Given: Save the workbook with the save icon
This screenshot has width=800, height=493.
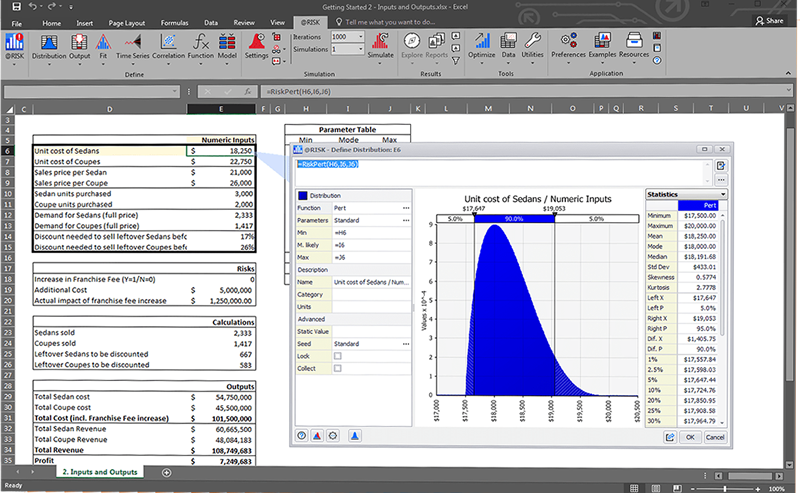Looking at the screenshot, I should click(16, 7).
